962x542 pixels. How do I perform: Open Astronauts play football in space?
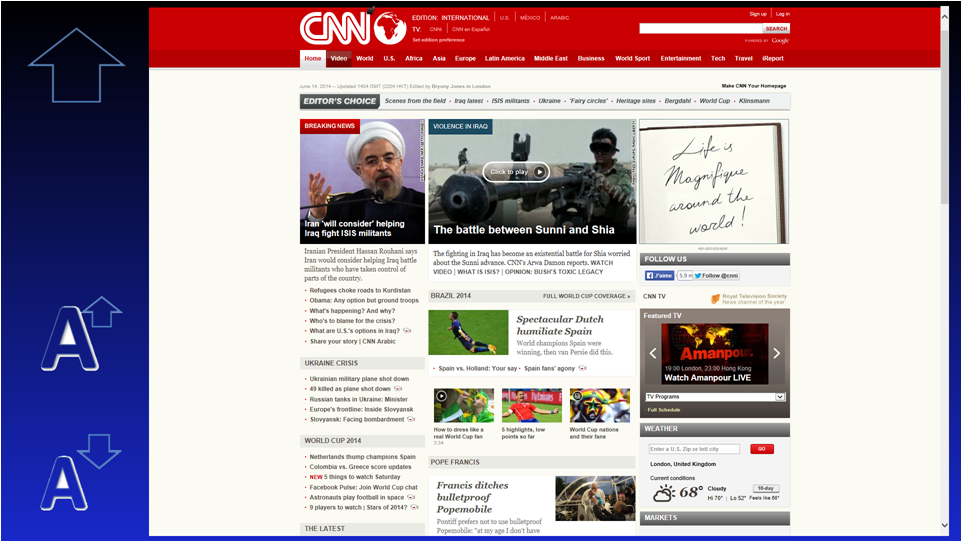coord(356,497)
